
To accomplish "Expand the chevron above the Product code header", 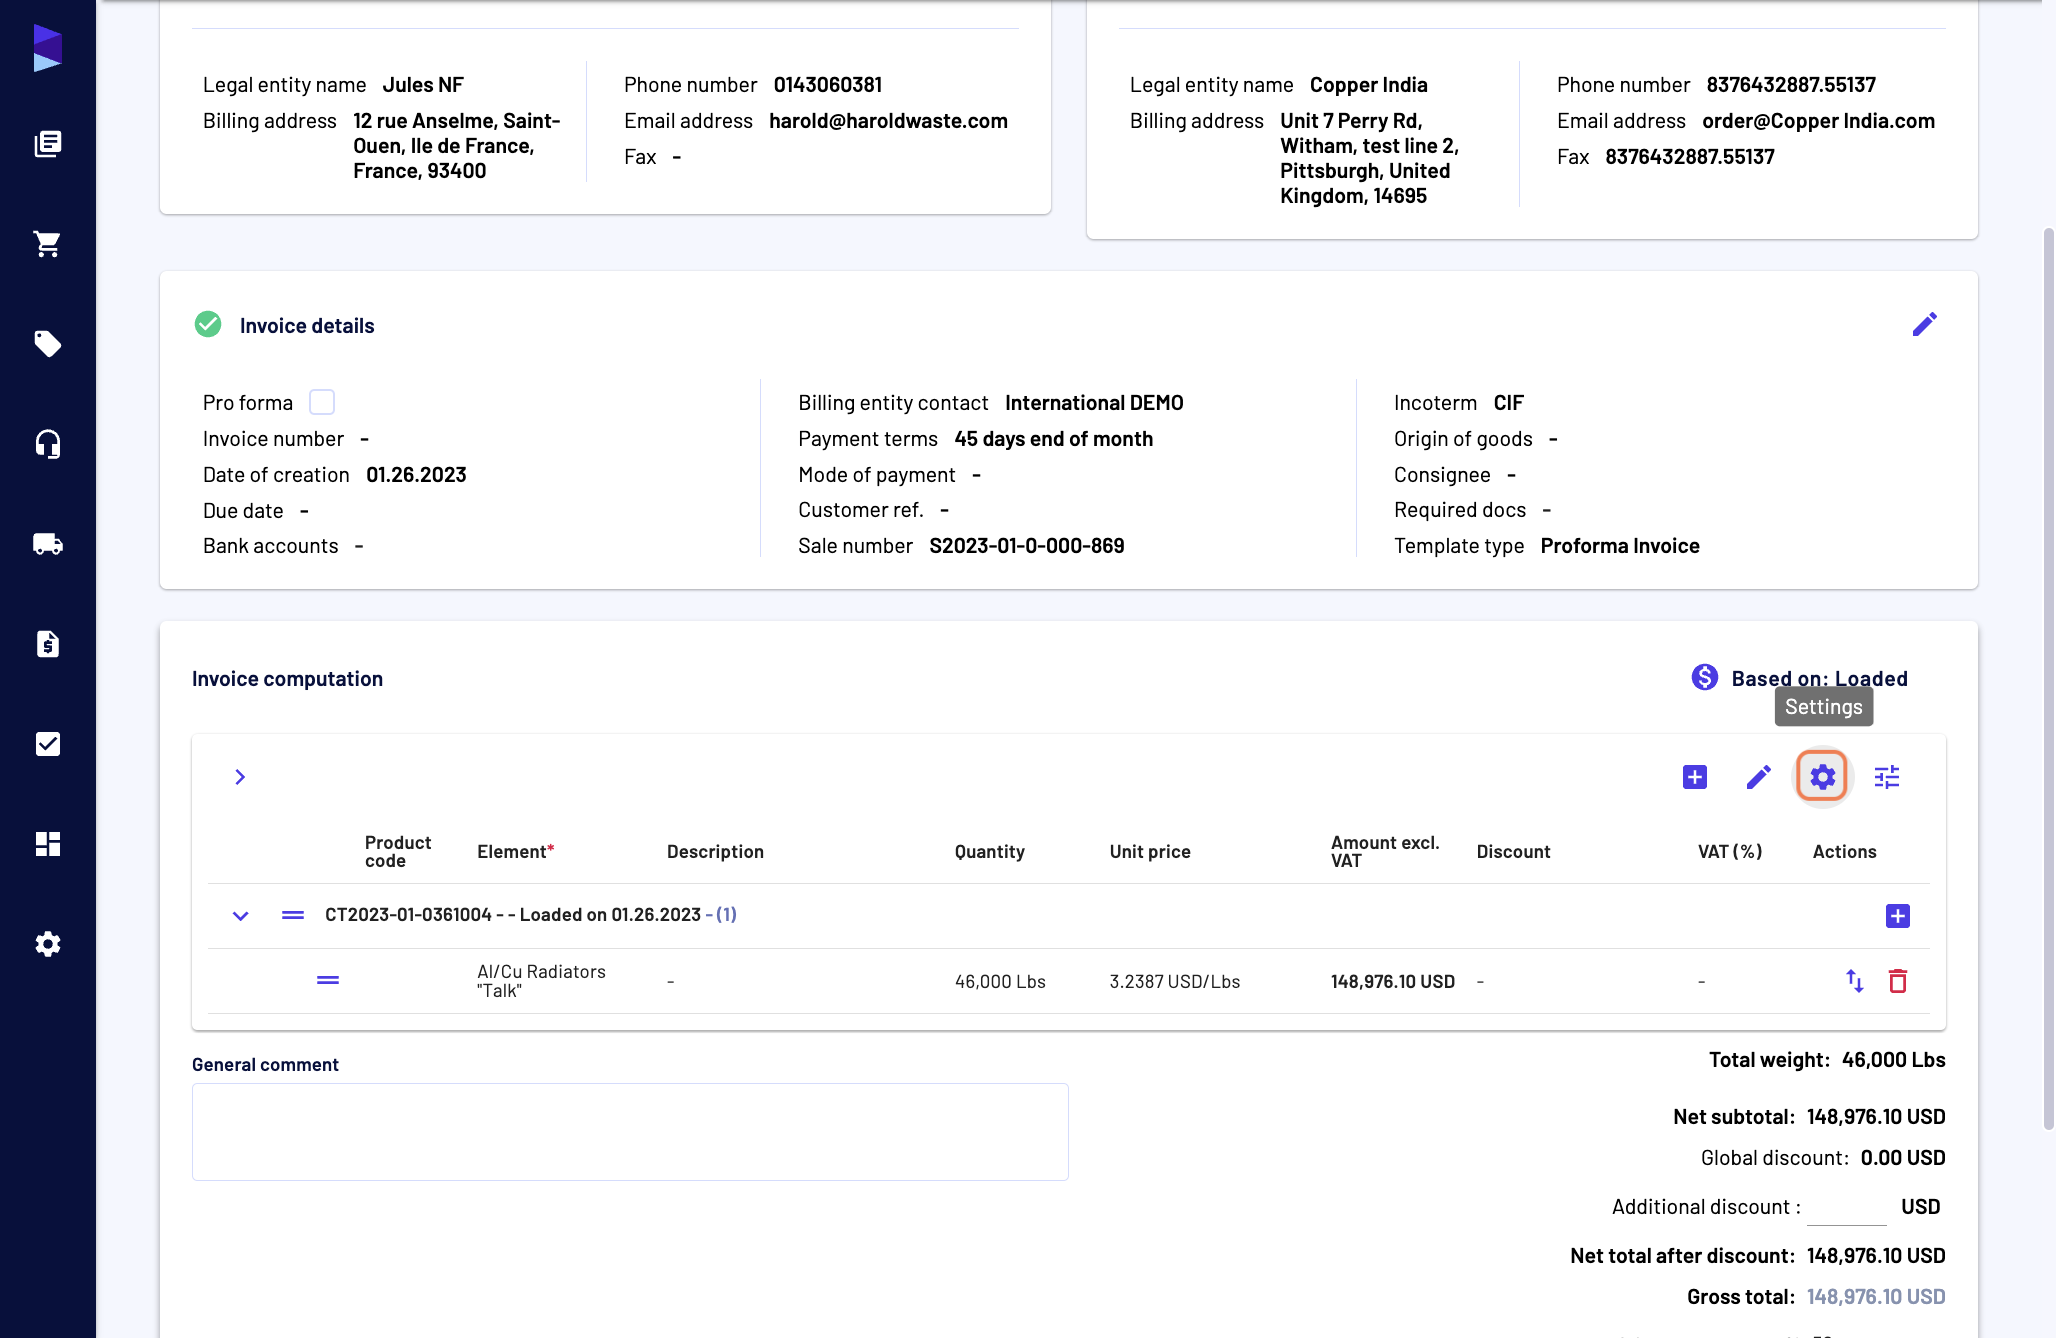I will click(240, 777).
